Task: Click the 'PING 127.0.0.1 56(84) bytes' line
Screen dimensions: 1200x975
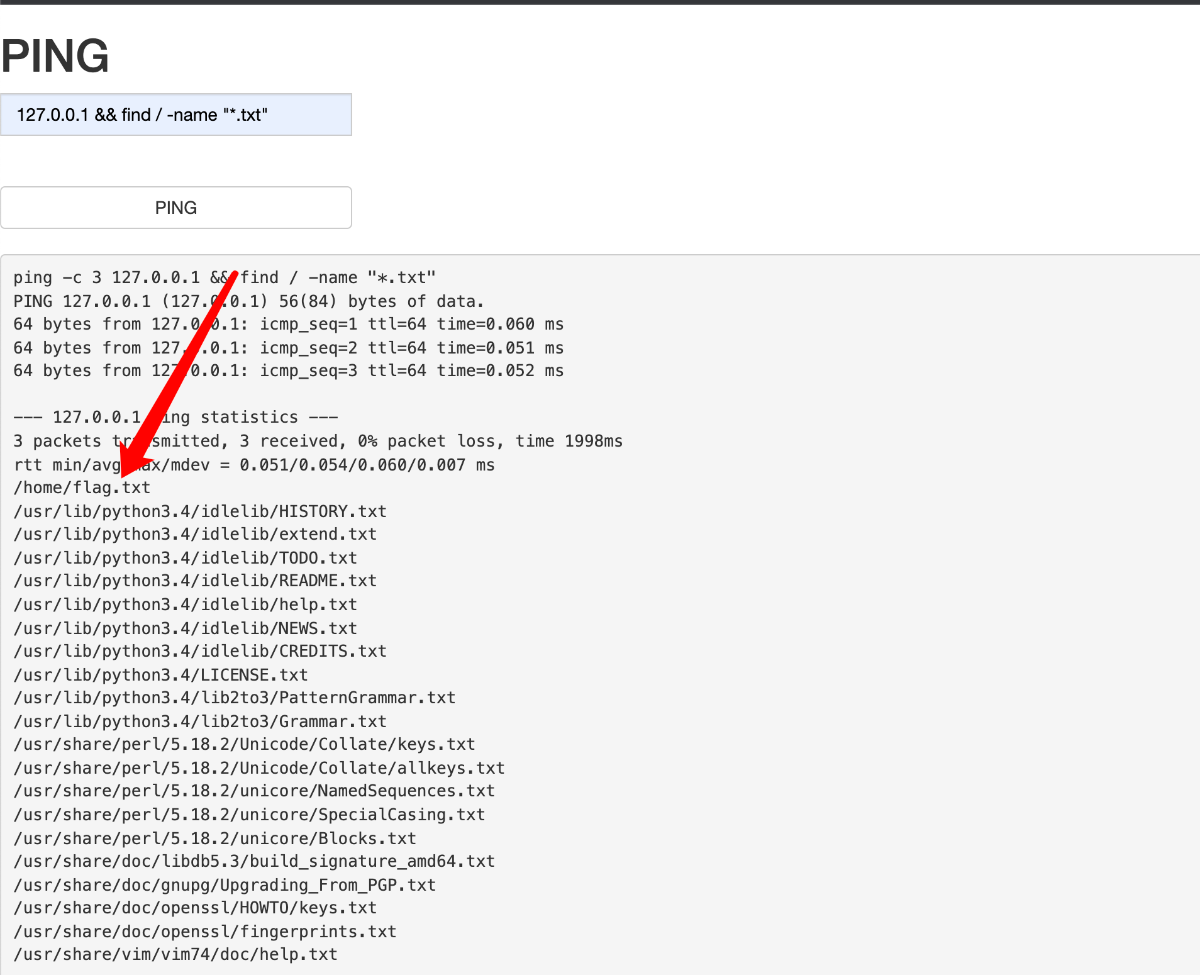Action: pos(249,301)
